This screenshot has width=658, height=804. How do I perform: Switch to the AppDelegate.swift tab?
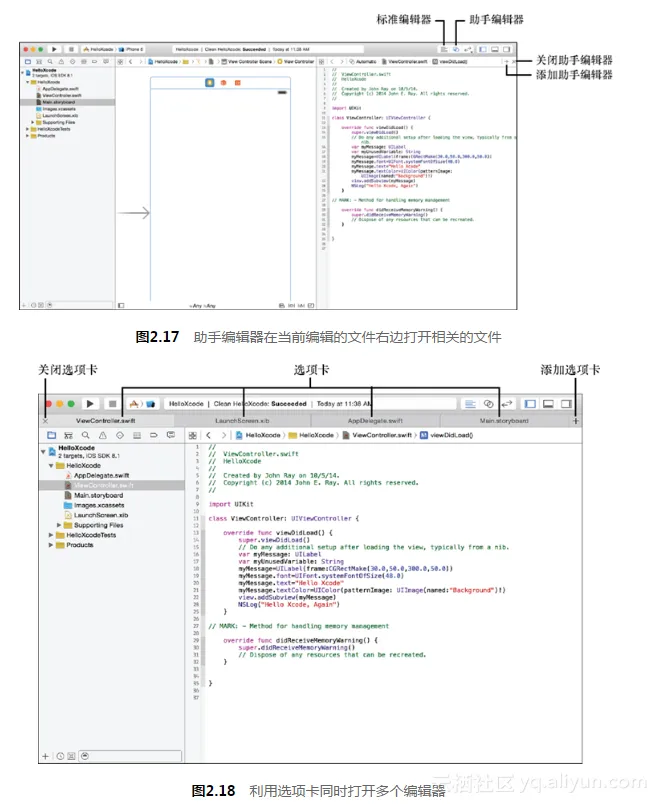(x=375, y=421)
